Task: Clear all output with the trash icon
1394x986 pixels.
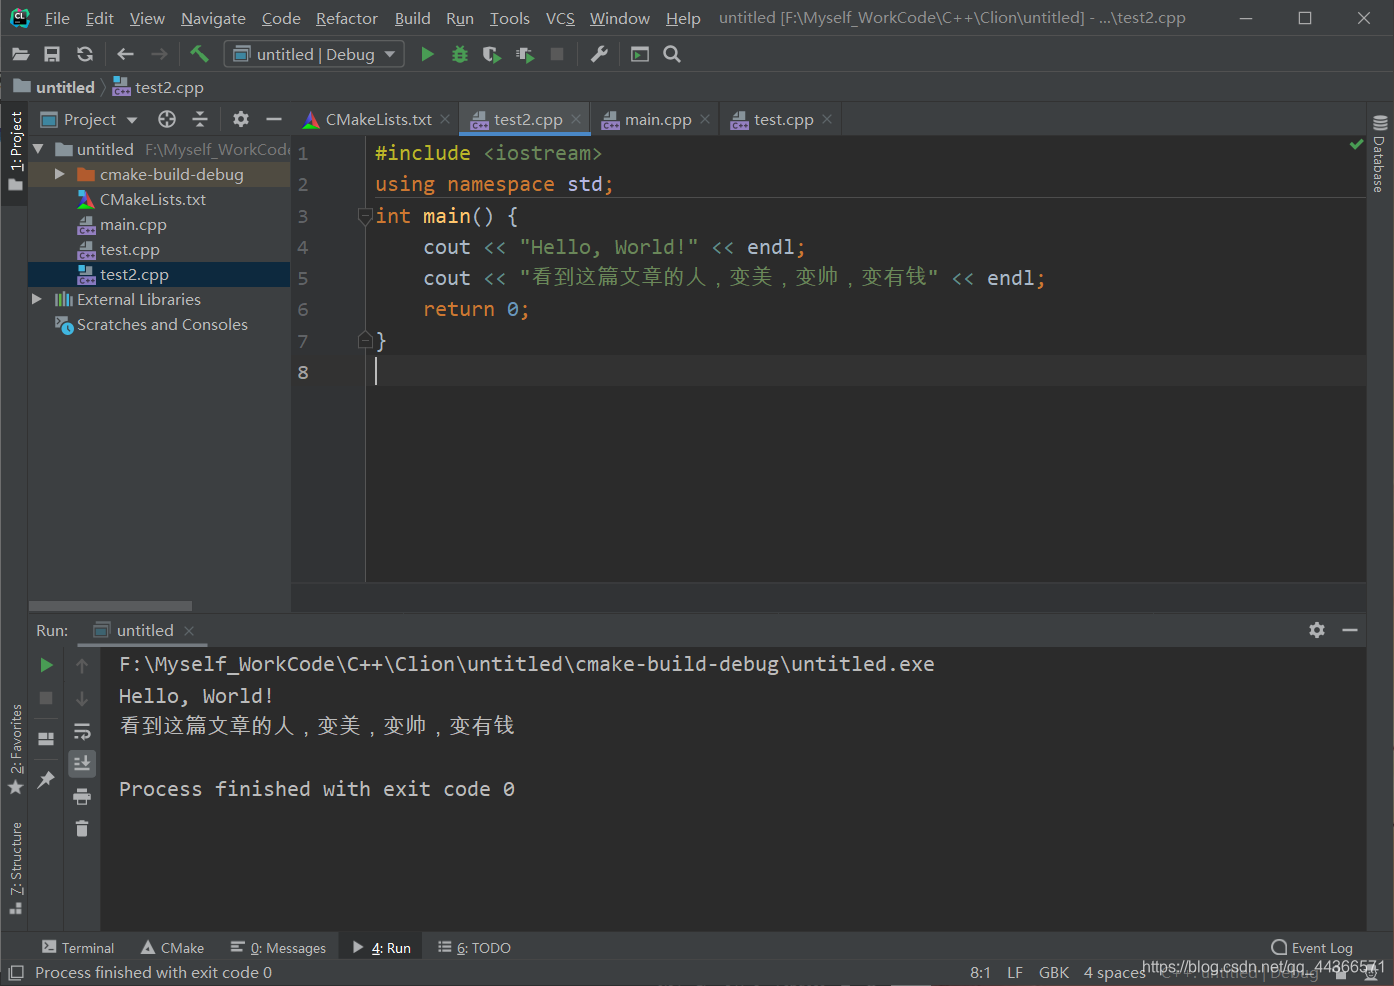Action: point(82,828)
